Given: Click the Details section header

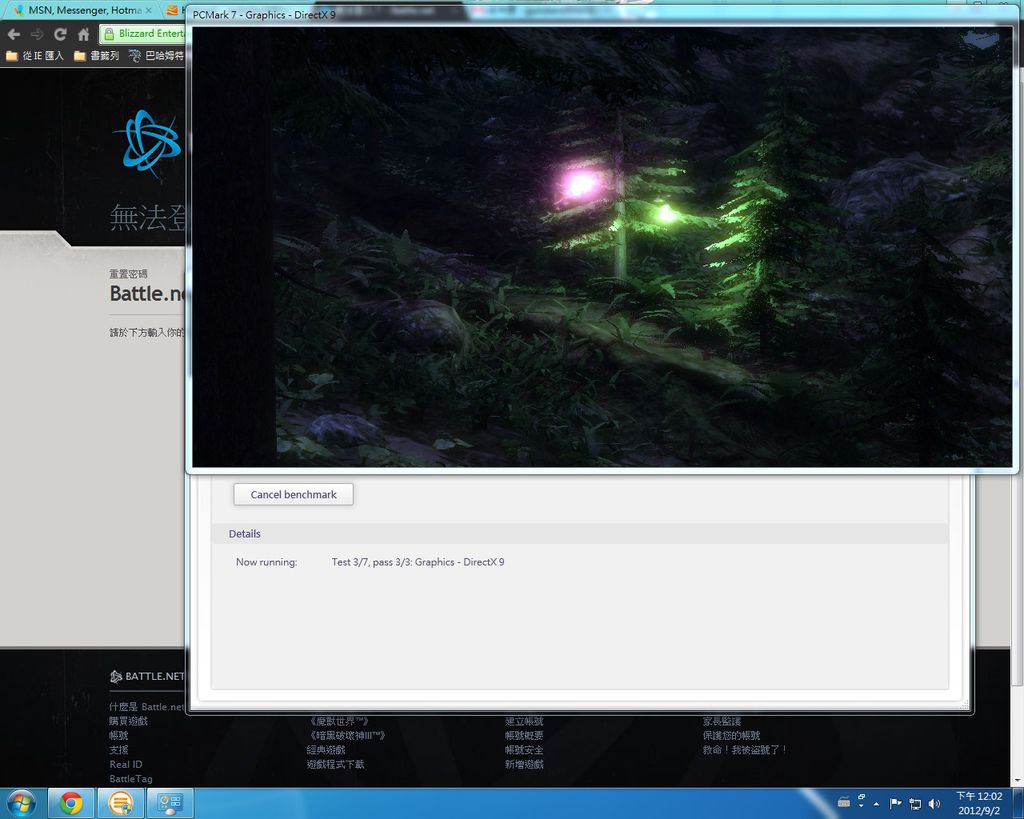Looking at the screenshot, I should point(580,534).
